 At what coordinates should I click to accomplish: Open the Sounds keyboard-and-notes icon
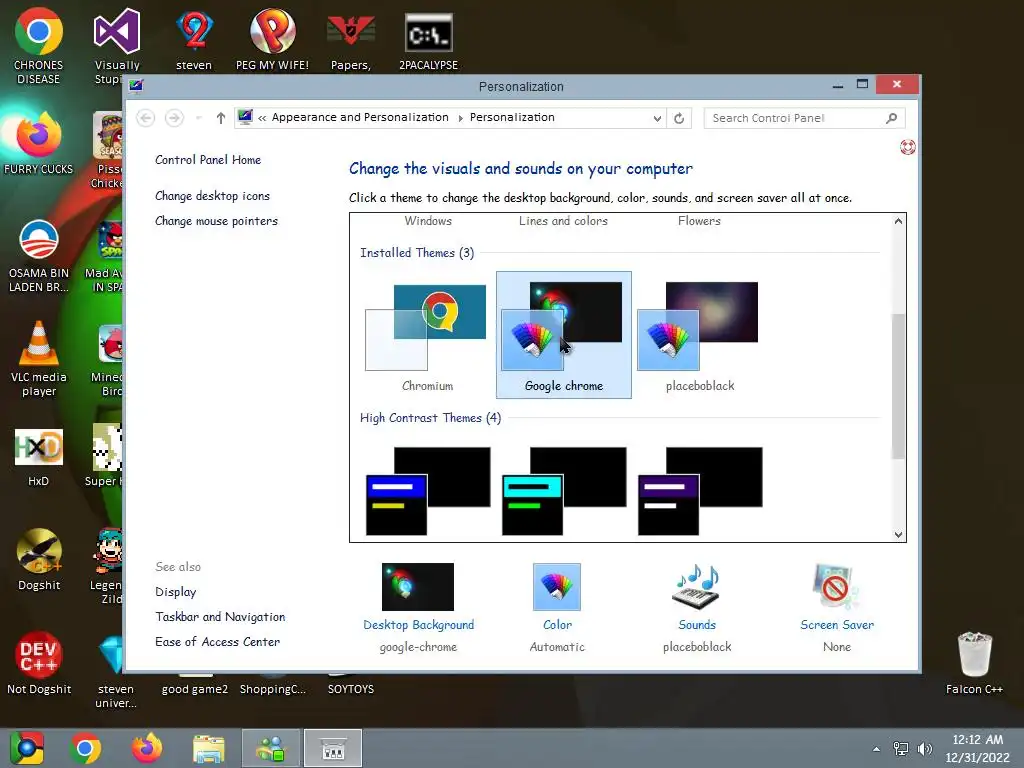click(697, 586)
